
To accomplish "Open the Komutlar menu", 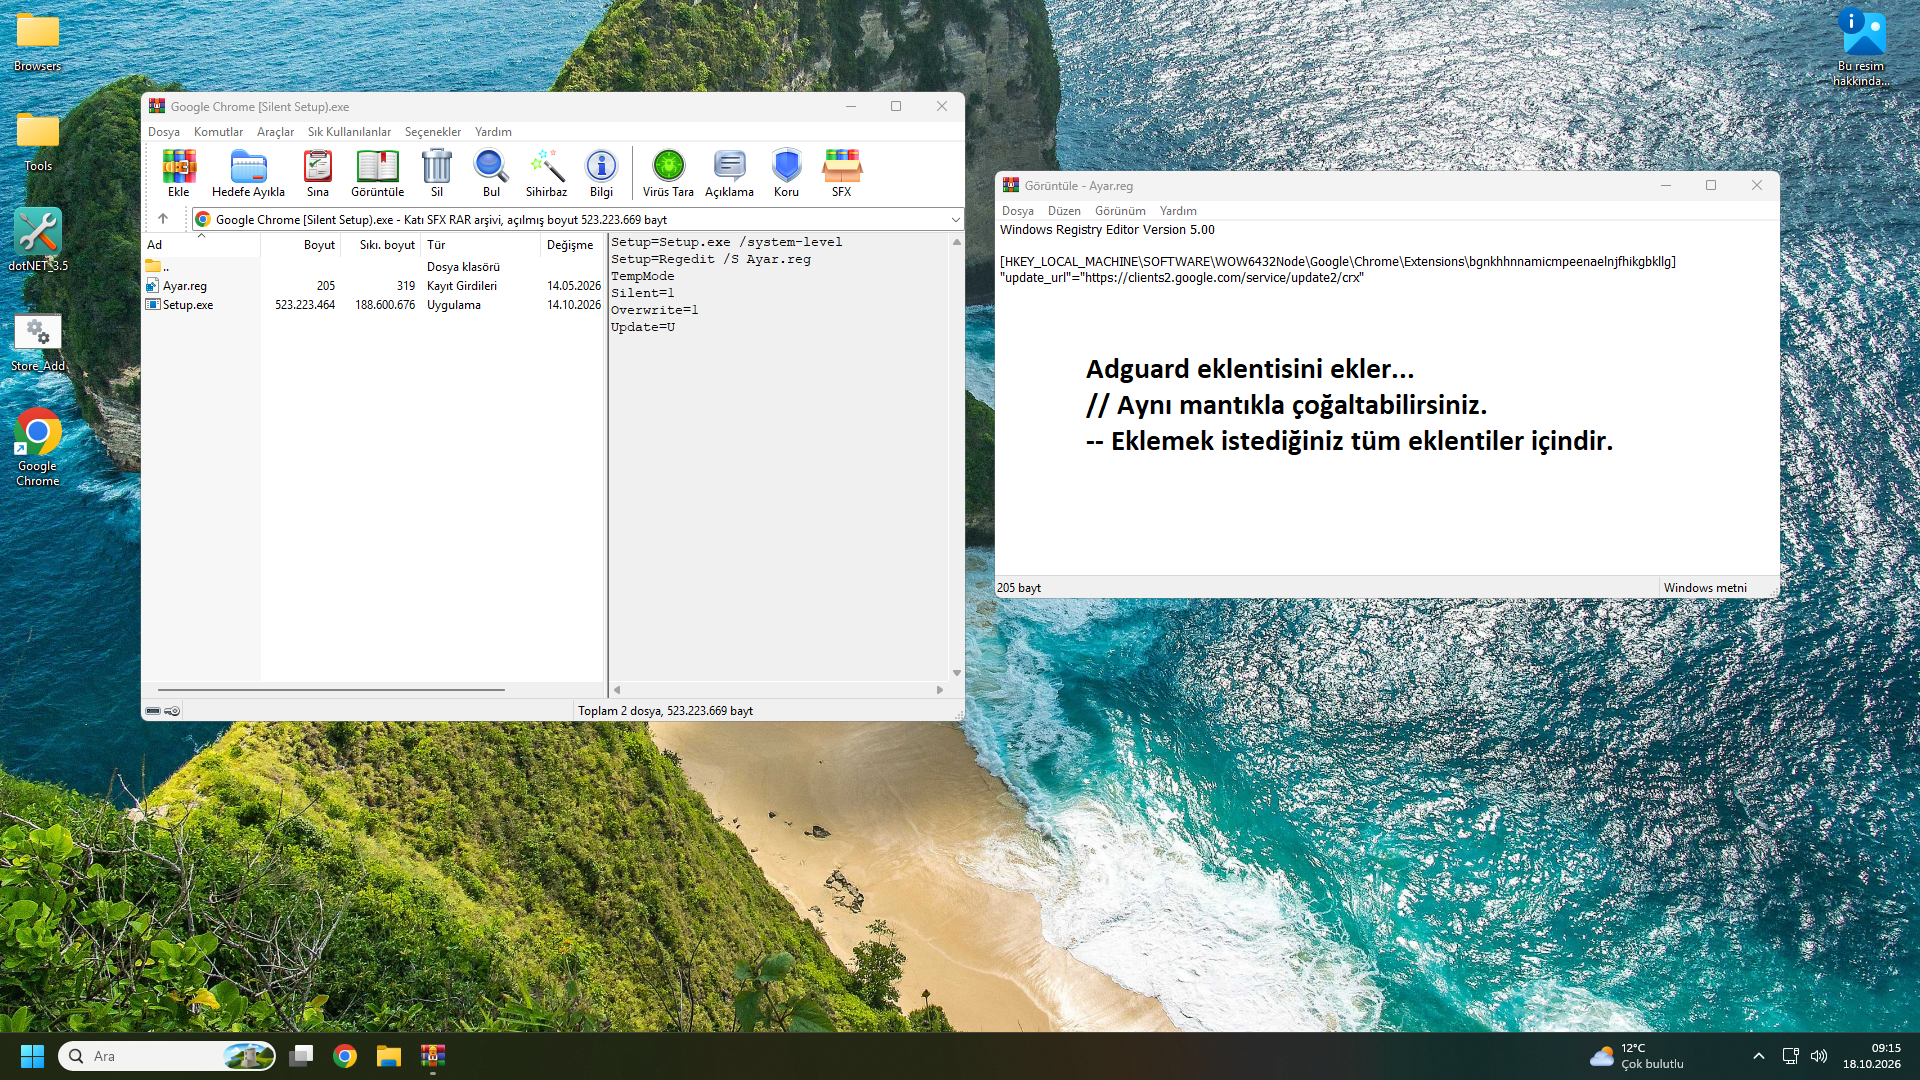I will pyautogui.click(x=218, y=132).
